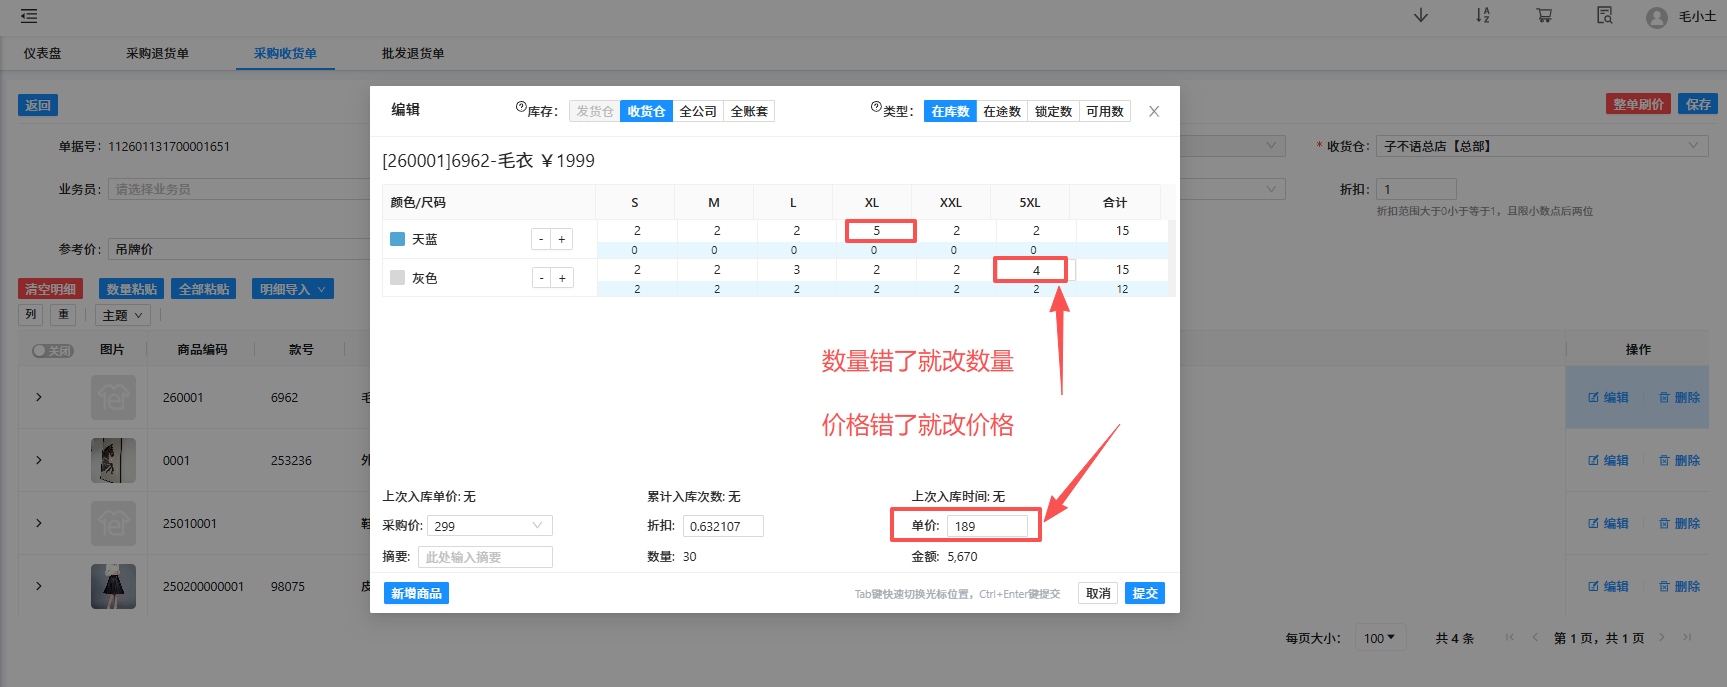
Task: Click the plus button for 天蓝 row
Action: click(562, 239)
